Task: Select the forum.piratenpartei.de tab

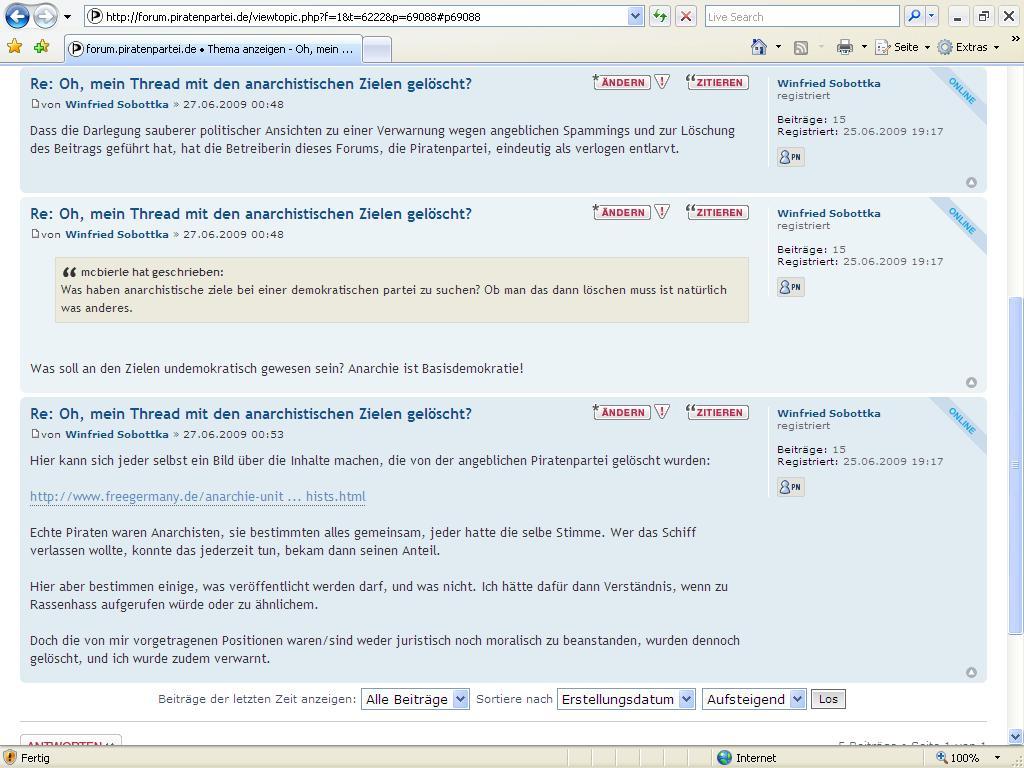Action: 213,49
